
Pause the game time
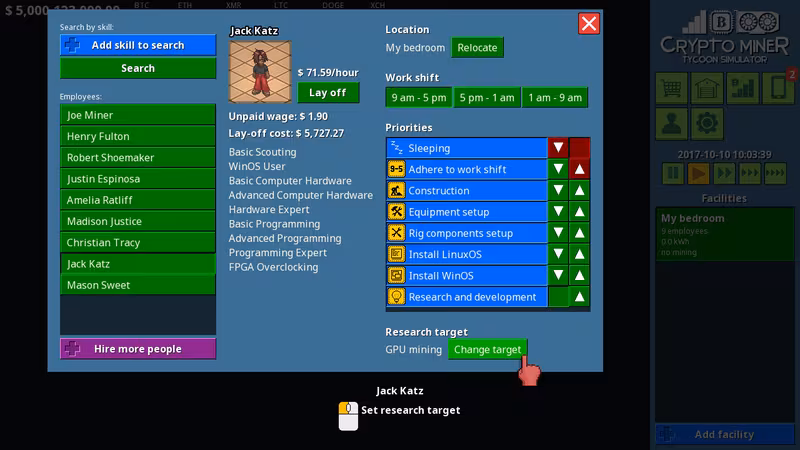tap(673, 173)
